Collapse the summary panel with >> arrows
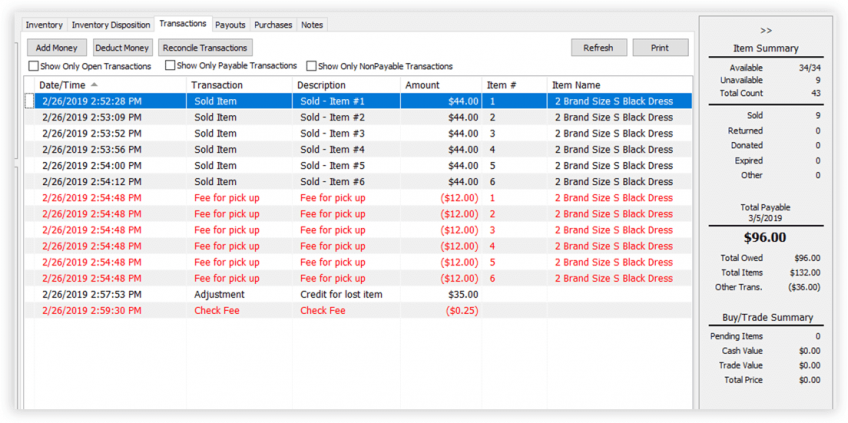Screen dimensions: 848x423 pos(765,31)
